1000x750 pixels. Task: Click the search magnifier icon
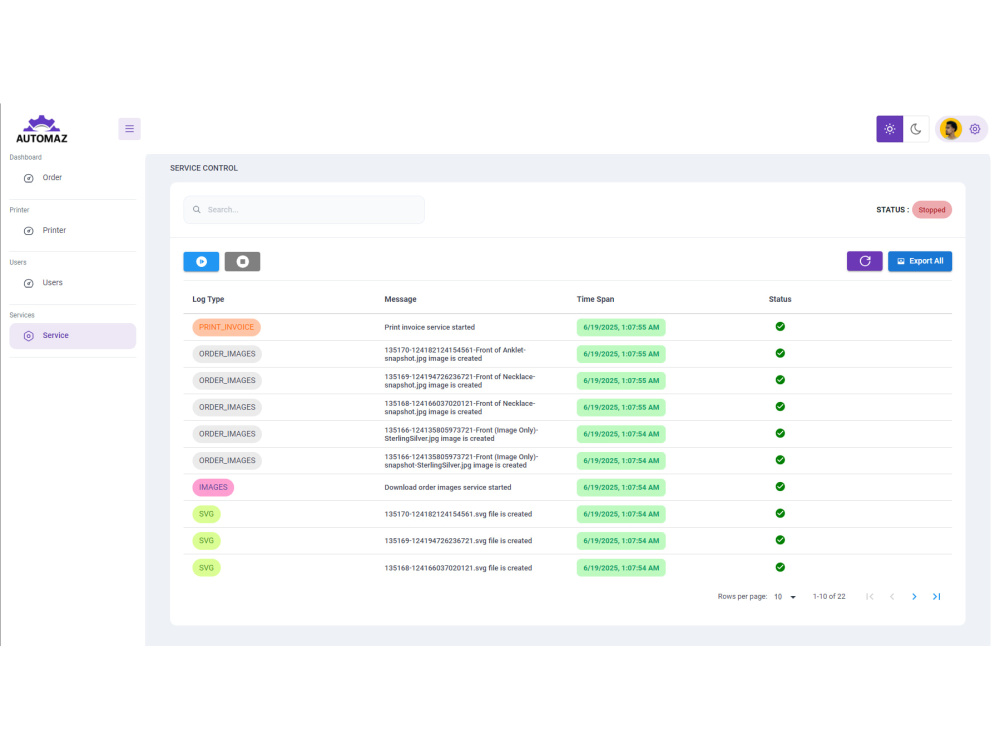tap(196, 209)
